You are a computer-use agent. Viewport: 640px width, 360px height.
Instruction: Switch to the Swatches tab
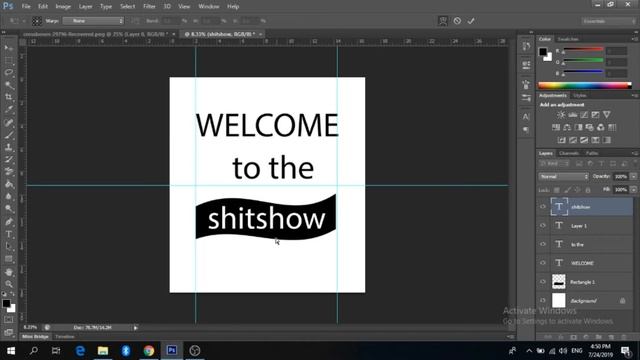(x=568, y=39)
